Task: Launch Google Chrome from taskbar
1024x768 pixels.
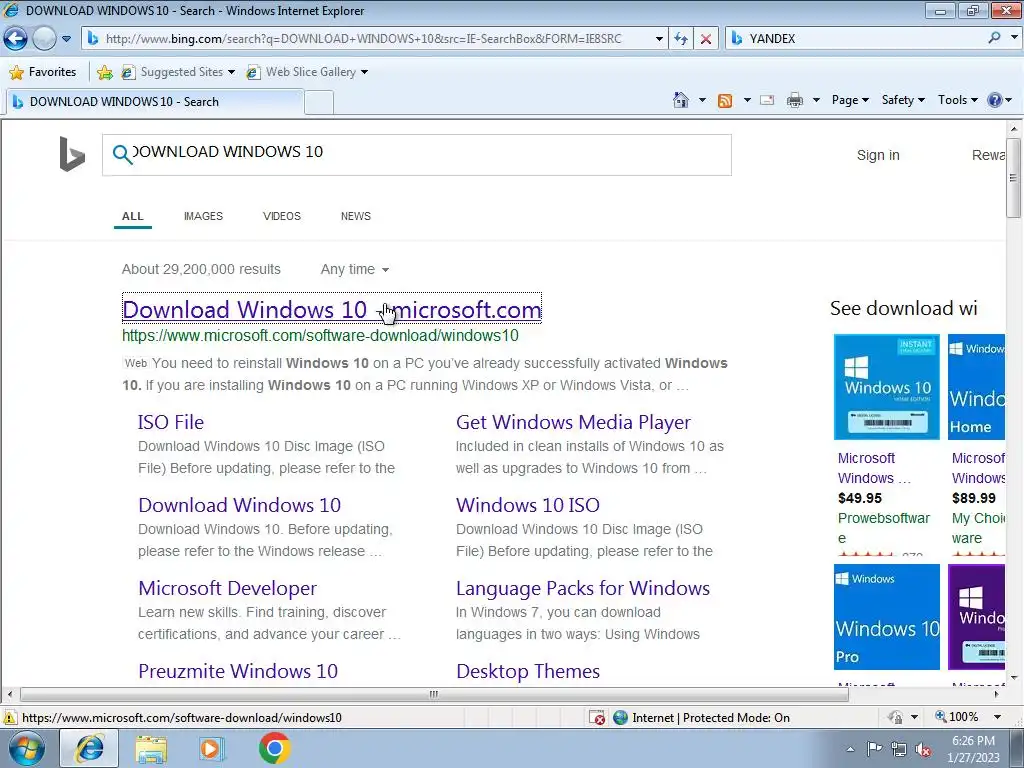Action: coord(274,748)
